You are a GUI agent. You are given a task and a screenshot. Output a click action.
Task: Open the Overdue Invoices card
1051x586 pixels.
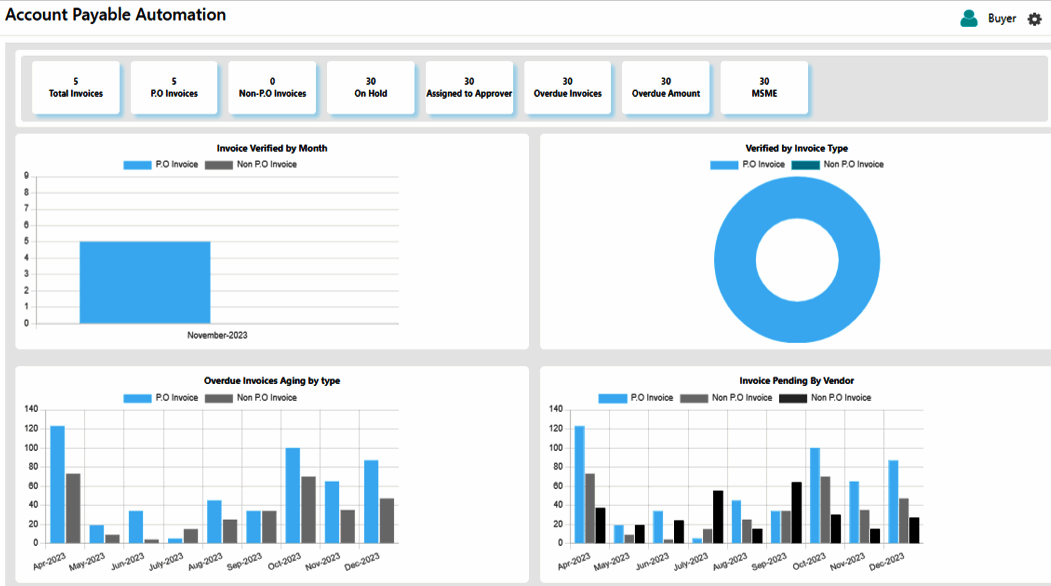point(568,88)
